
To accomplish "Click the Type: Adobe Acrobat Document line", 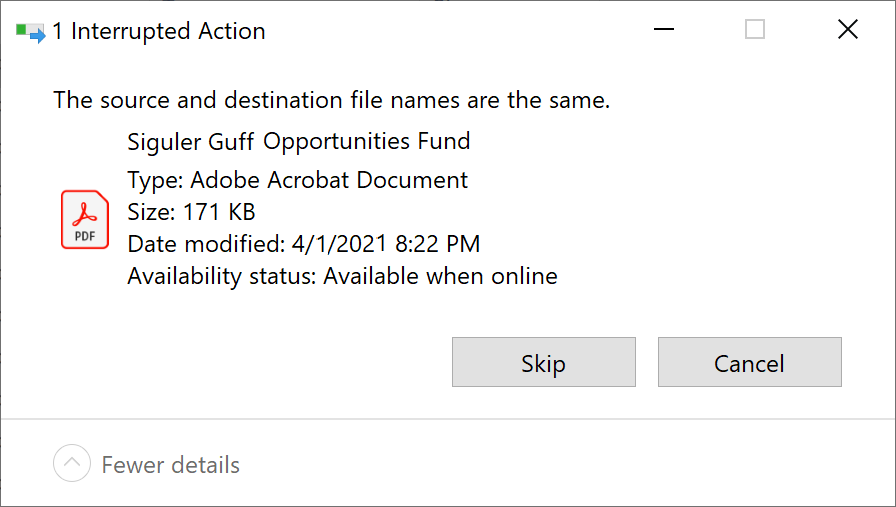I will pyautogui.click(x=297, y=180).
